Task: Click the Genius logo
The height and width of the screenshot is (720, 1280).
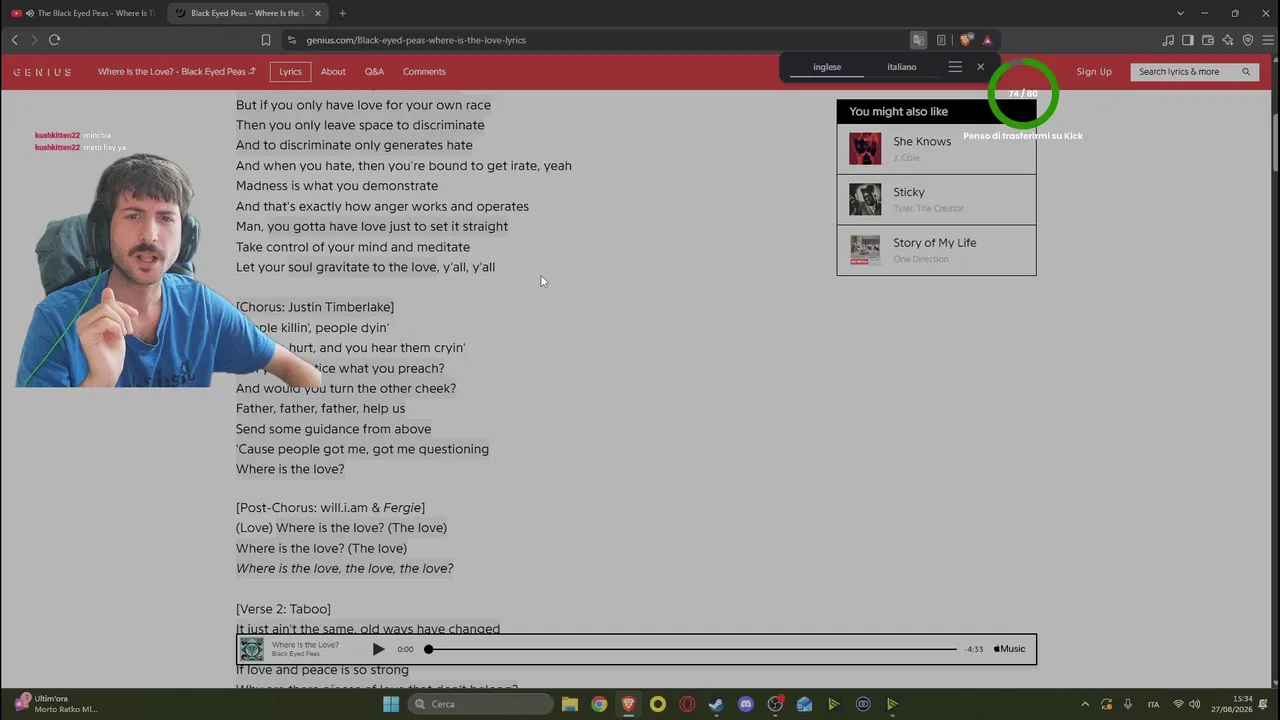Action: point(42,72)
